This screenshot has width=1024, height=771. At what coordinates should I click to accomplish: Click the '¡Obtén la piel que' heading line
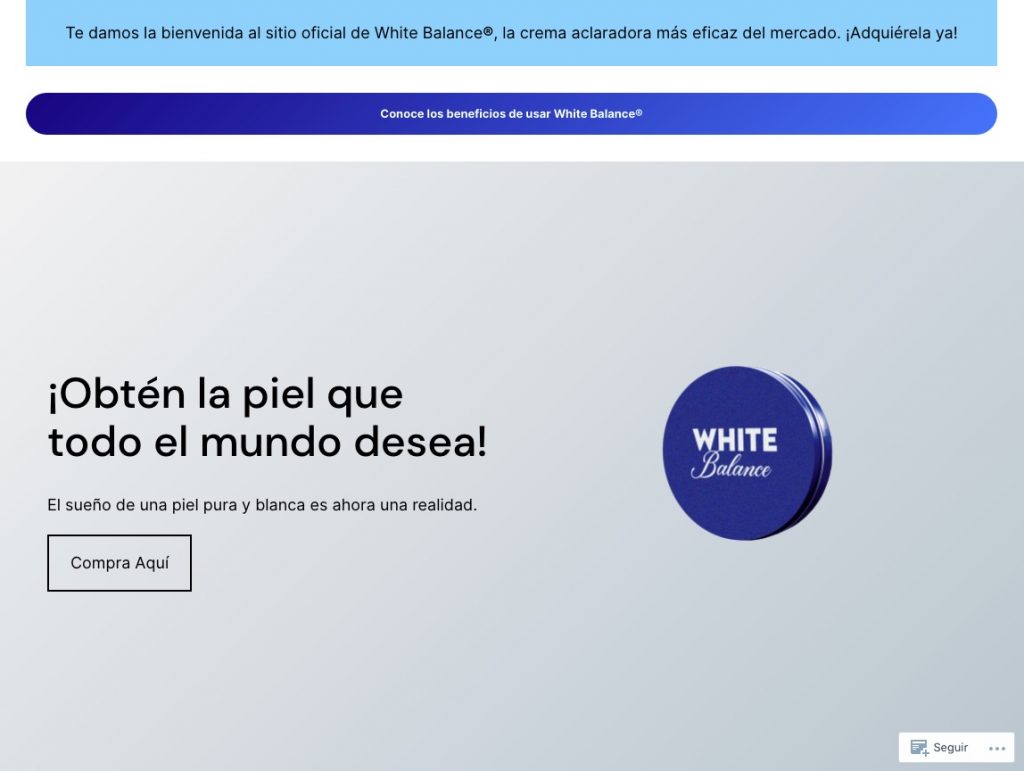(225, 394)
